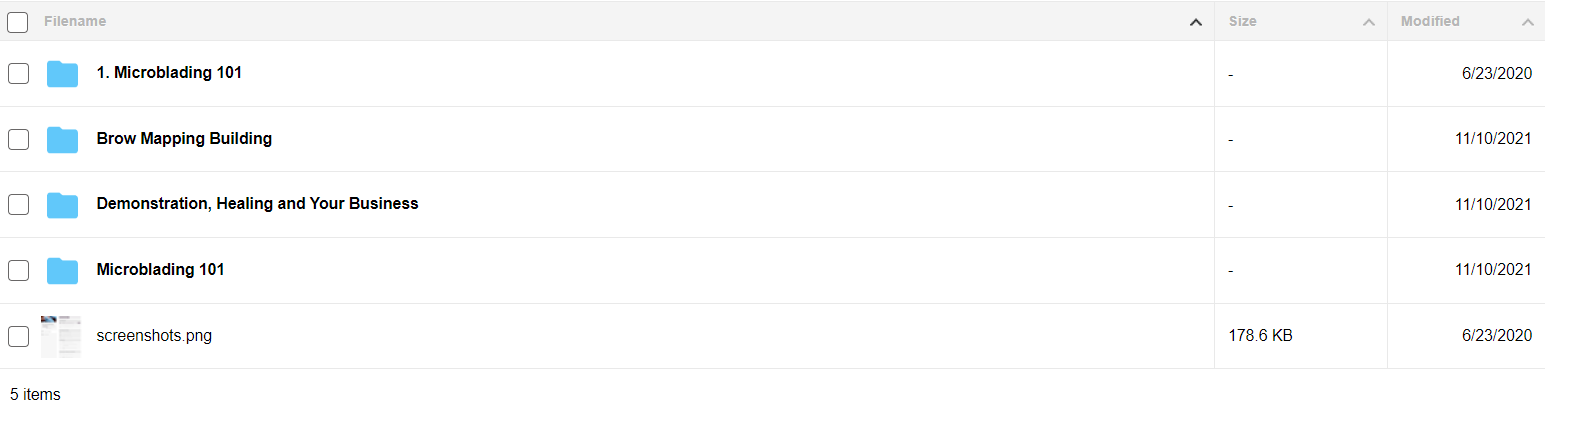
Task: Tick the select-all checkbox in the header
Action: (x=18, y=22)
